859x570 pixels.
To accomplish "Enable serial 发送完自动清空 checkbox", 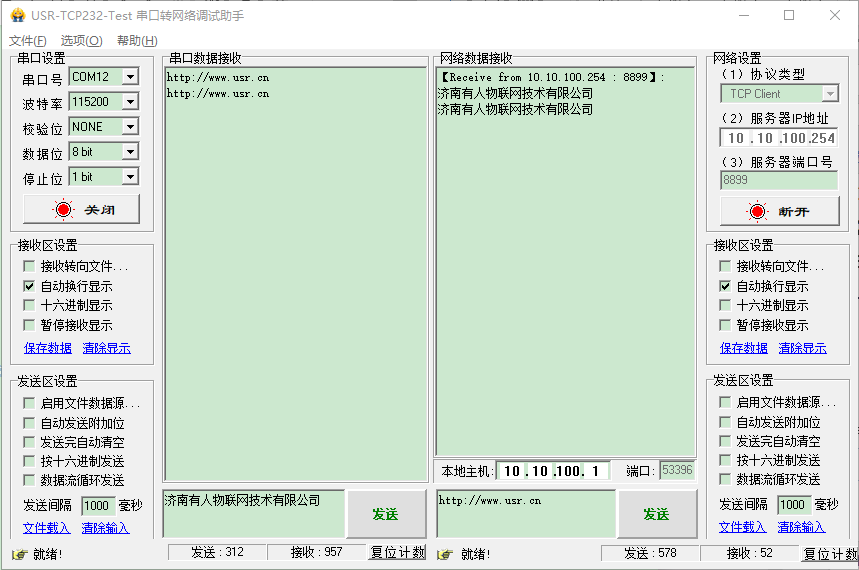I will pyautogui.click(x=29, y=442).
